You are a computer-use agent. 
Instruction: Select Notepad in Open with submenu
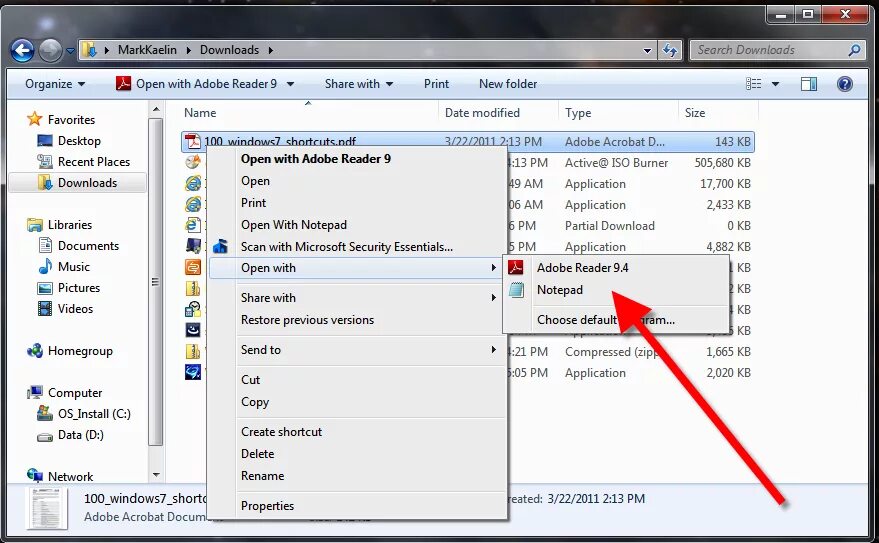tap(617, 290)
